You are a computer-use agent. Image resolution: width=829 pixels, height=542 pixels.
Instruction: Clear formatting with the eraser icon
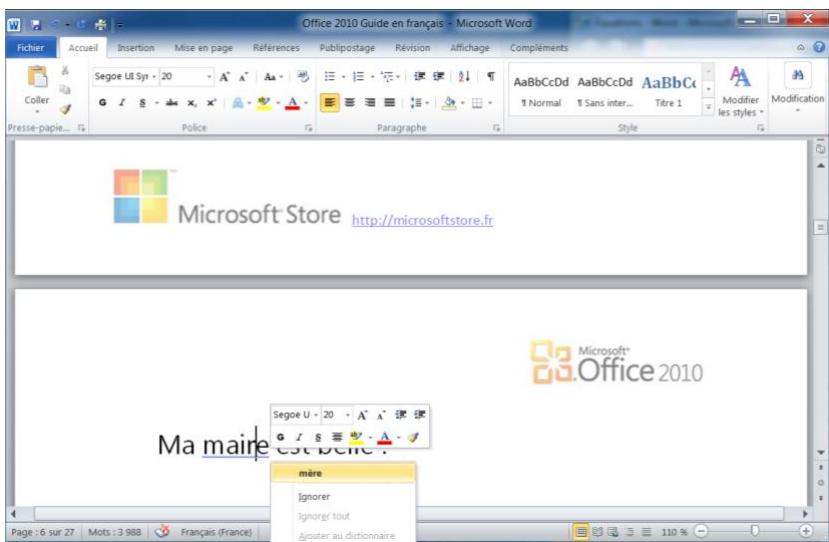303,77
